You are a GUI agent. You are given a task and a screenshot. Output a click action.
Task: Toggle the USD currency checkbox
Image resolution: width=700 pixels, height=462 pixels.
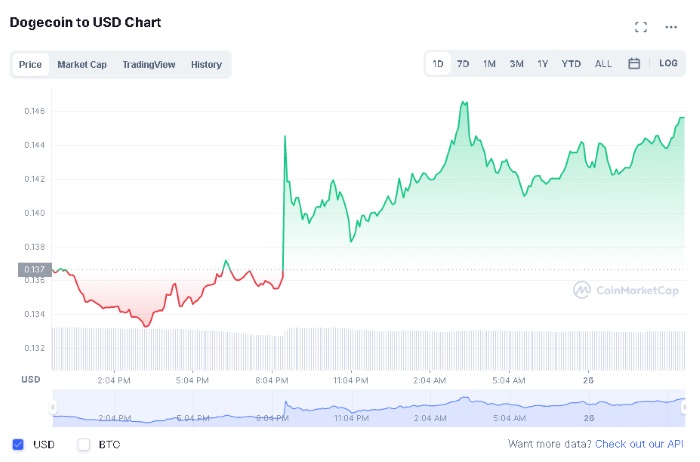click(18, 443)
